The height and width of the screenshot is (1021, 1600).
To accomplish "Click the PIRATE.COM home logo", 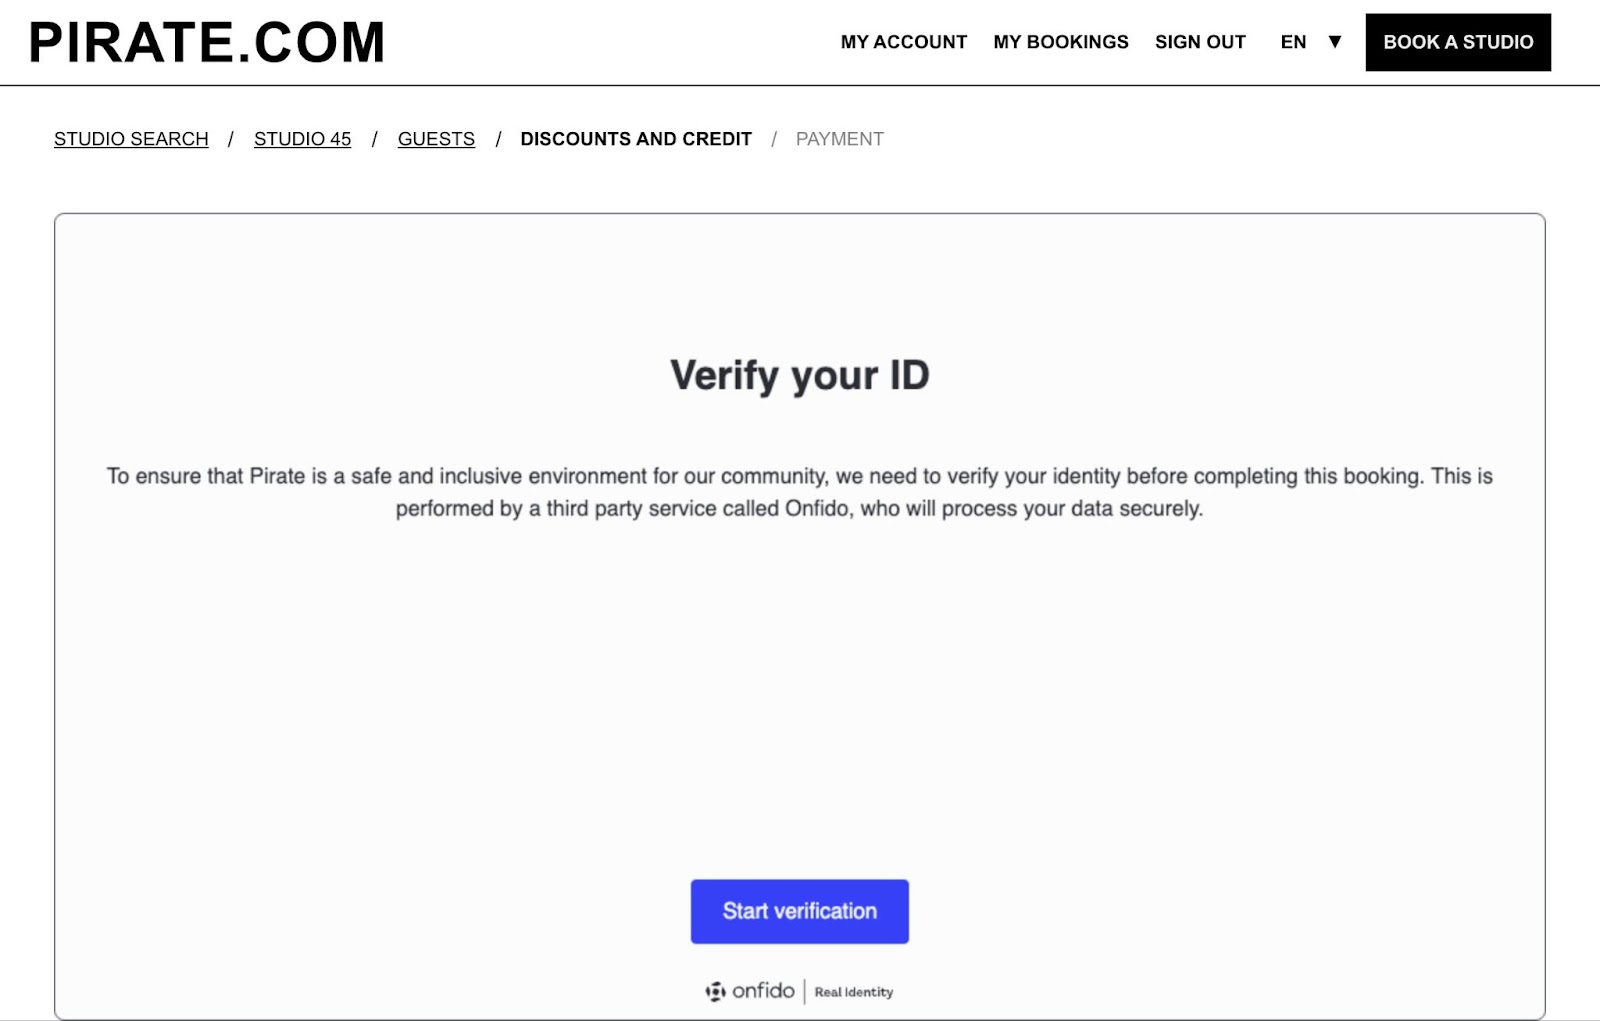I will click(207, 43).
